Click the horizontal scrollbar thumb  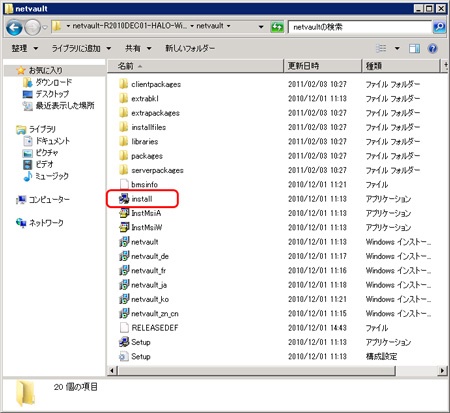[256, 370]
